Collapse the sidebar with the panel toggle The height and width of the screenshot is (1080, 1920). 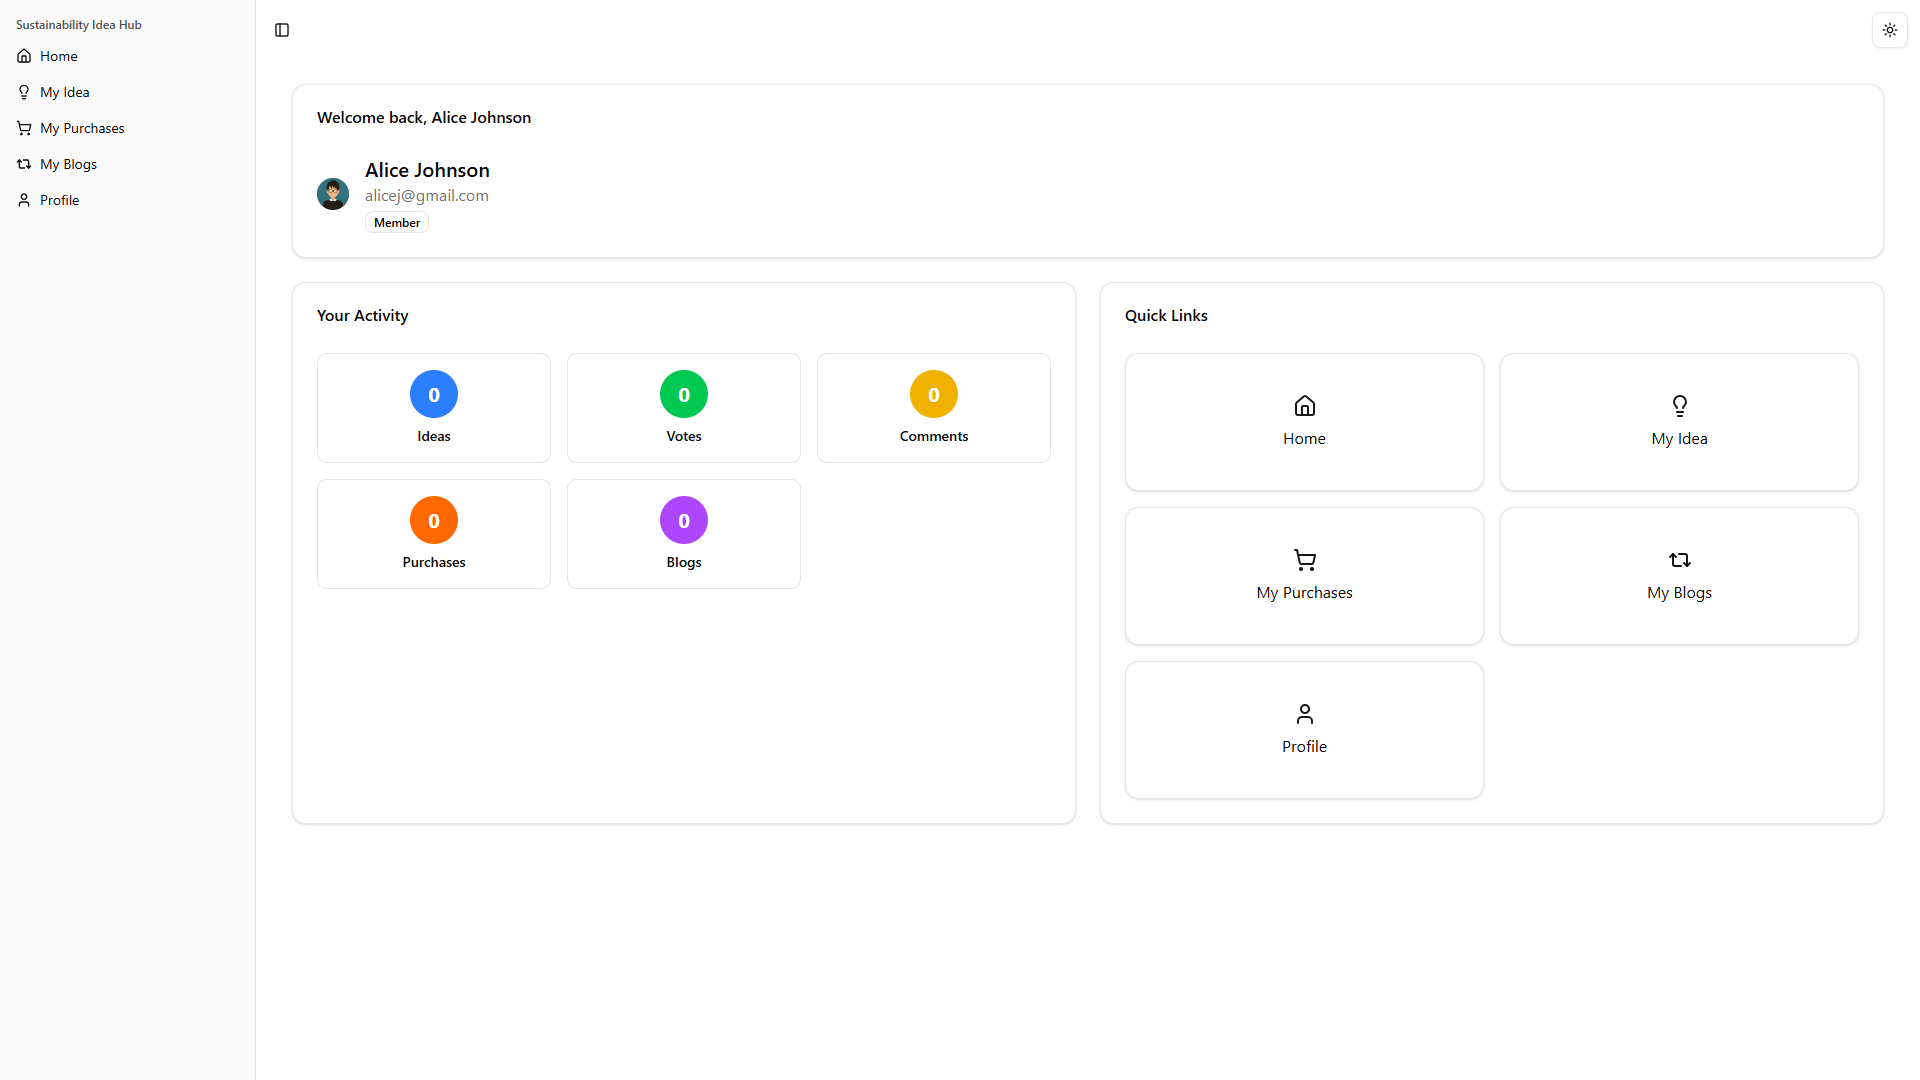[x=281, y=30]
